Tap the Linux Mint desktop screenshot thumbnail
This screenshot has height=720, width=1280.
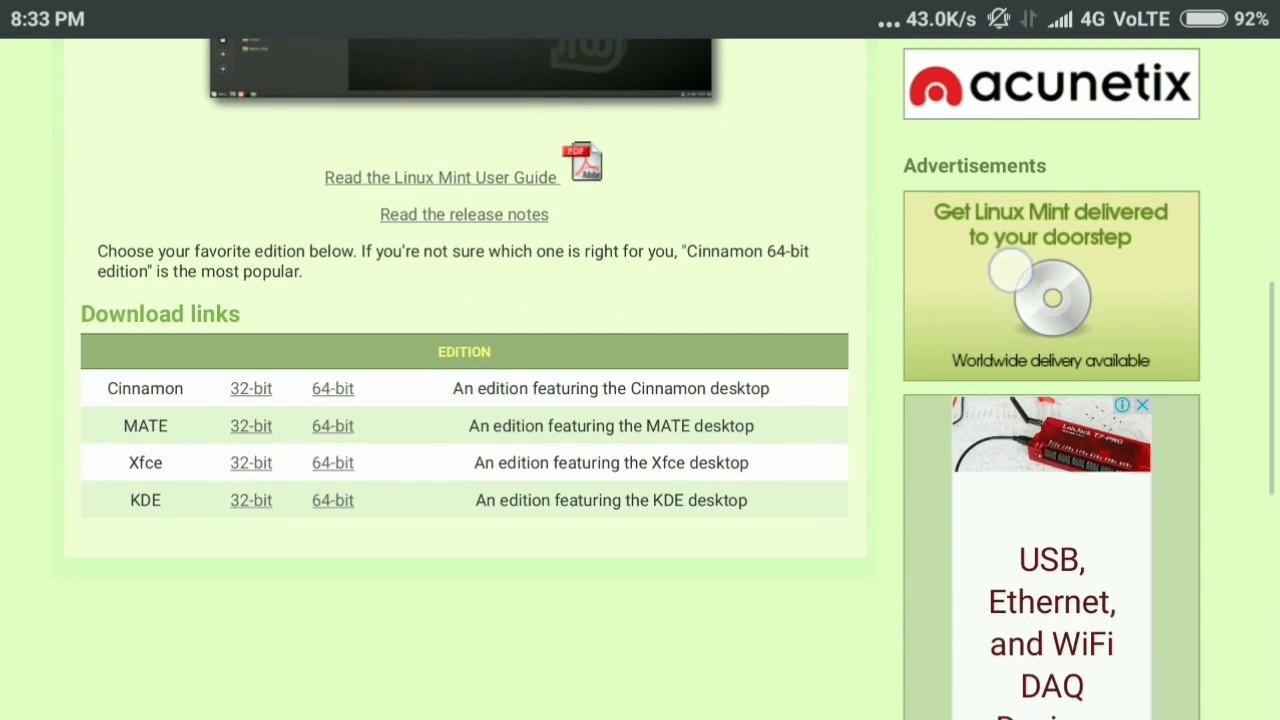click(461, 68)
